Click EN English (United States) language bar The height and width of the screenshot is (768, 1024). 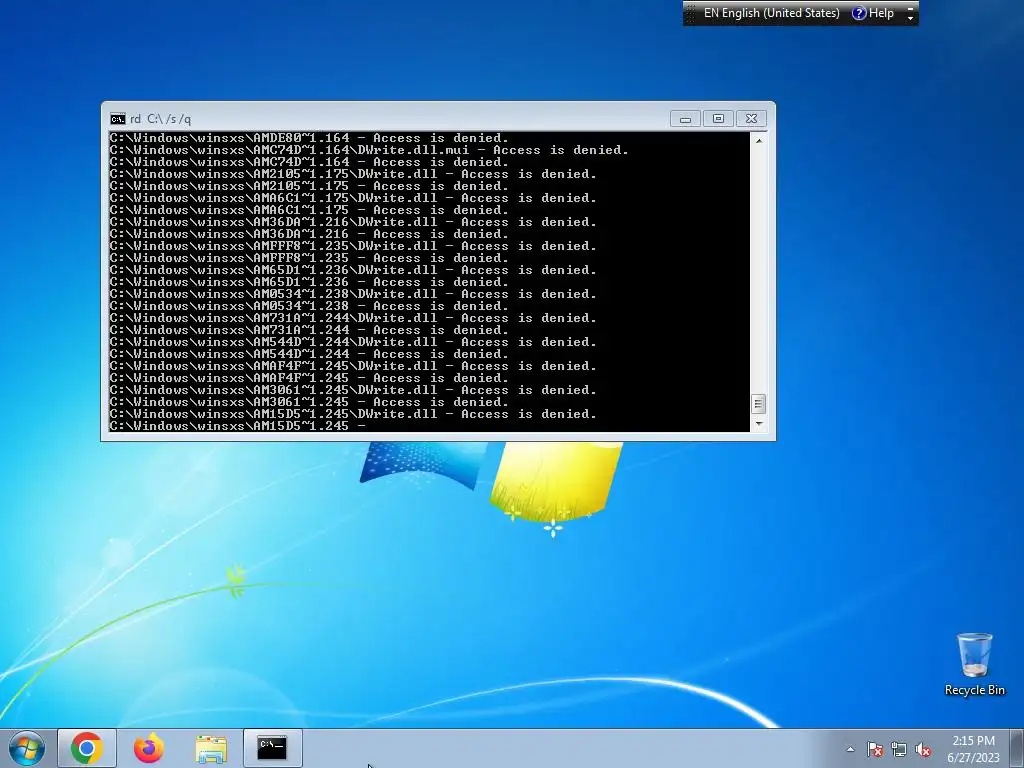(771, 13)
